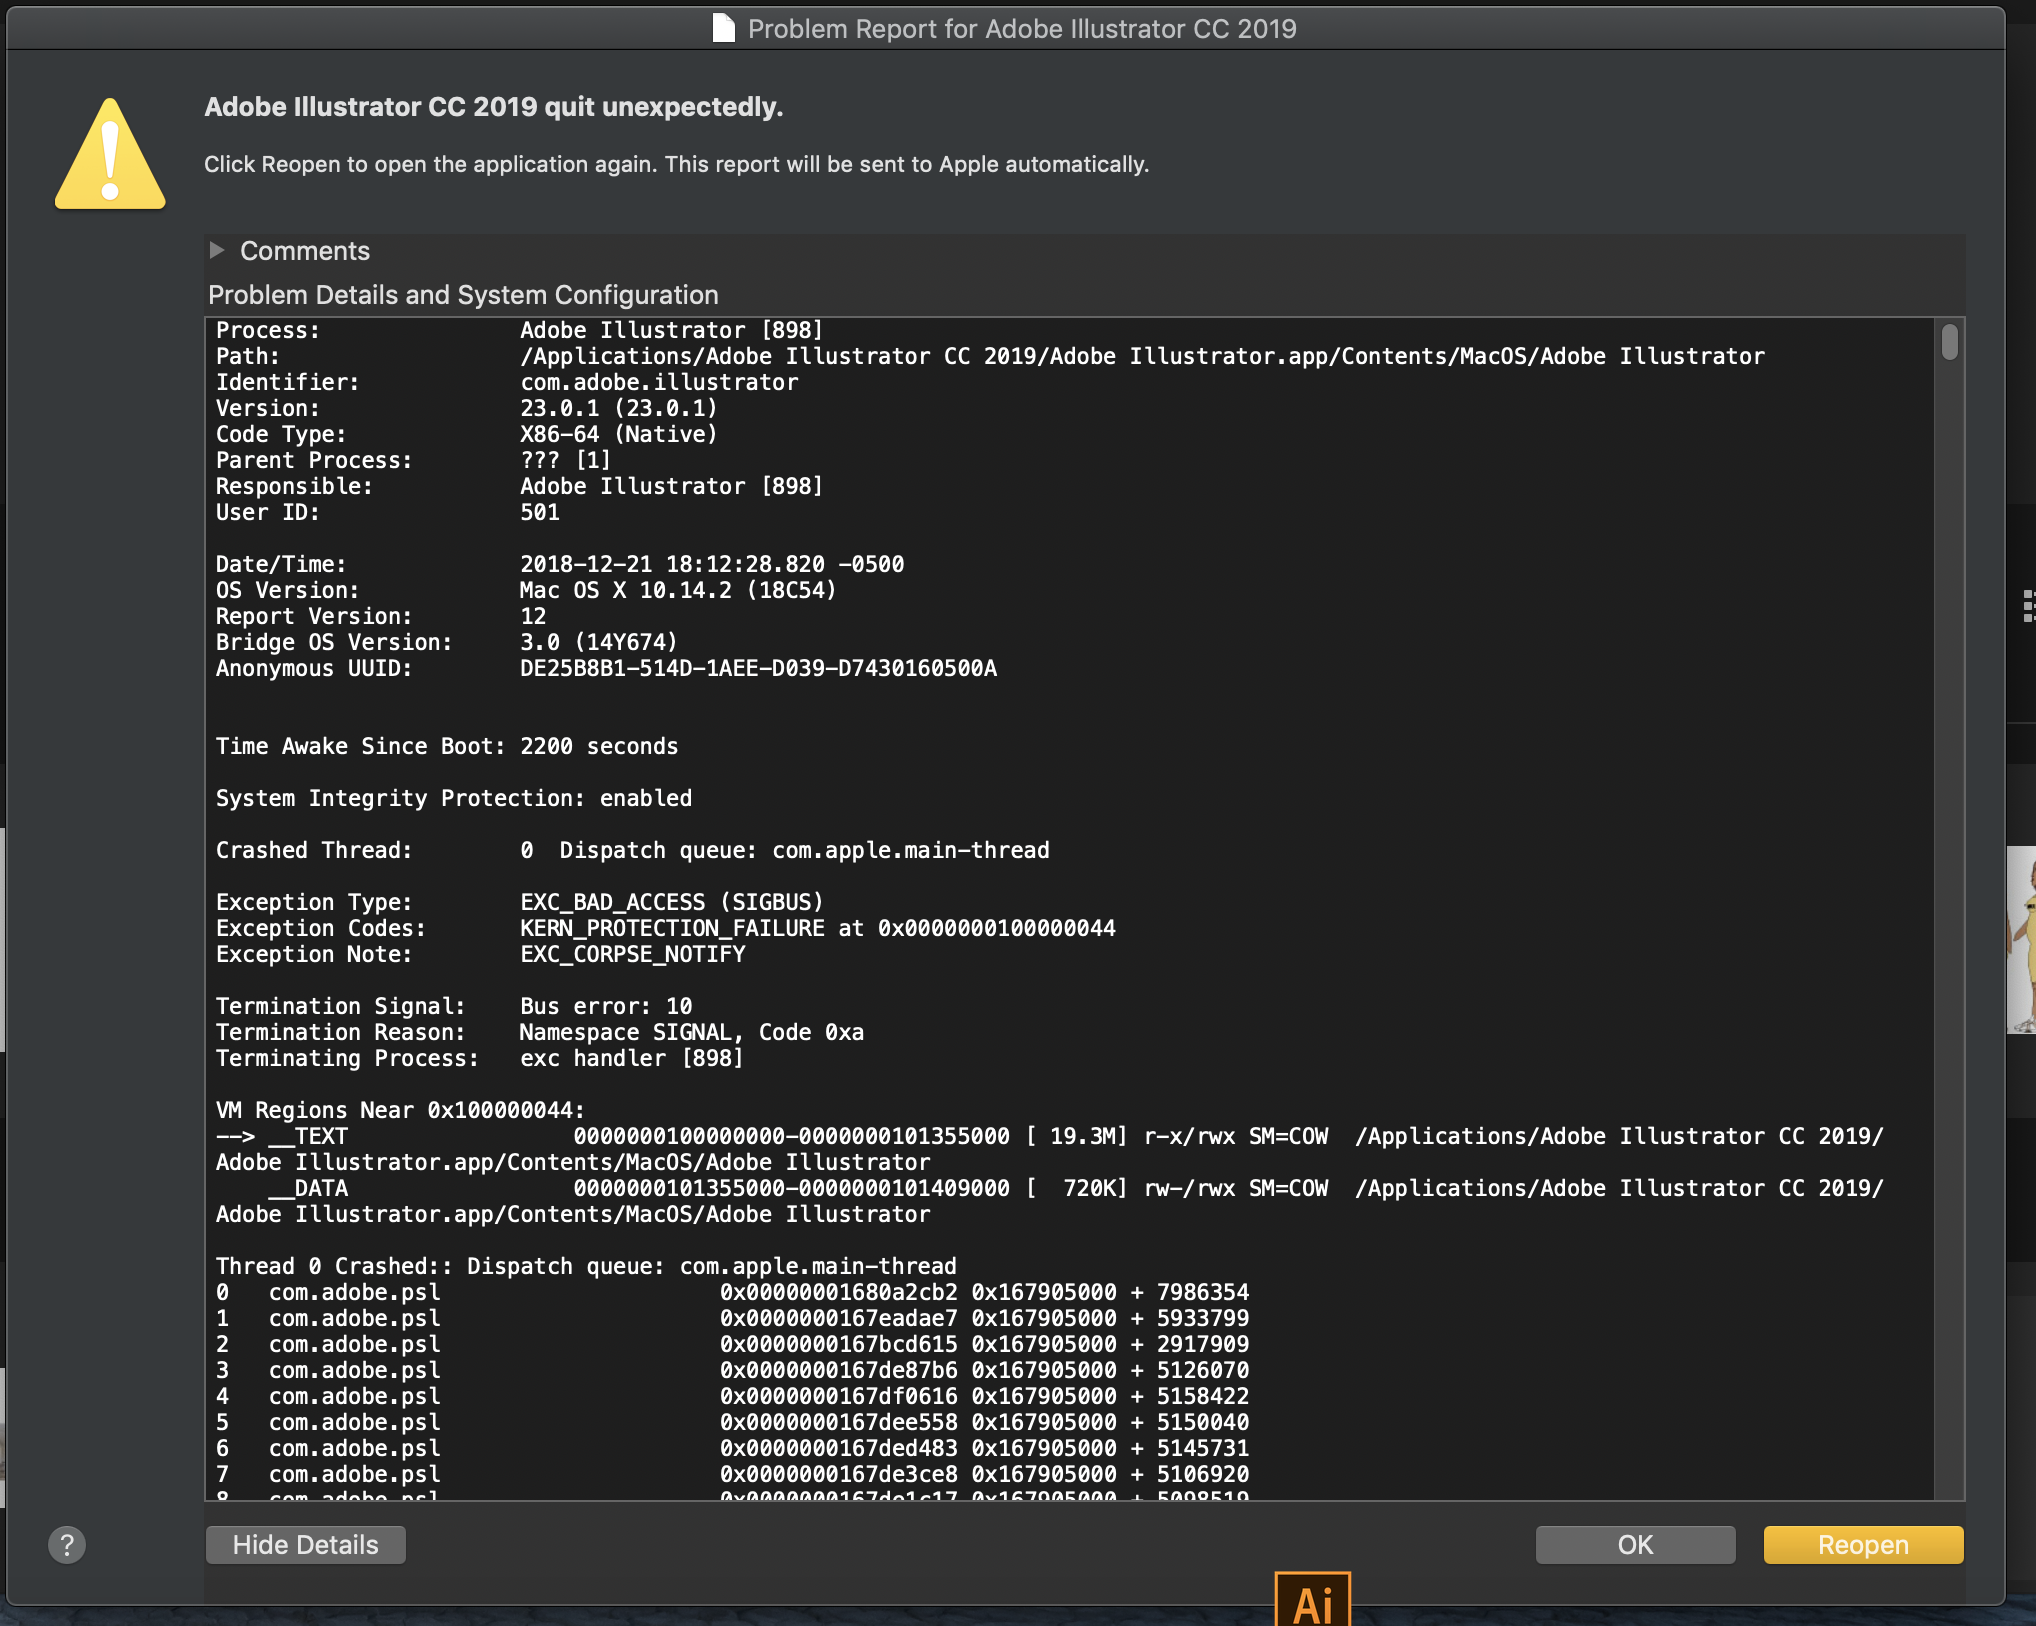Click stack frame 2 ending 2917909
The image size is (2036, 1626).
(732, 1344)
